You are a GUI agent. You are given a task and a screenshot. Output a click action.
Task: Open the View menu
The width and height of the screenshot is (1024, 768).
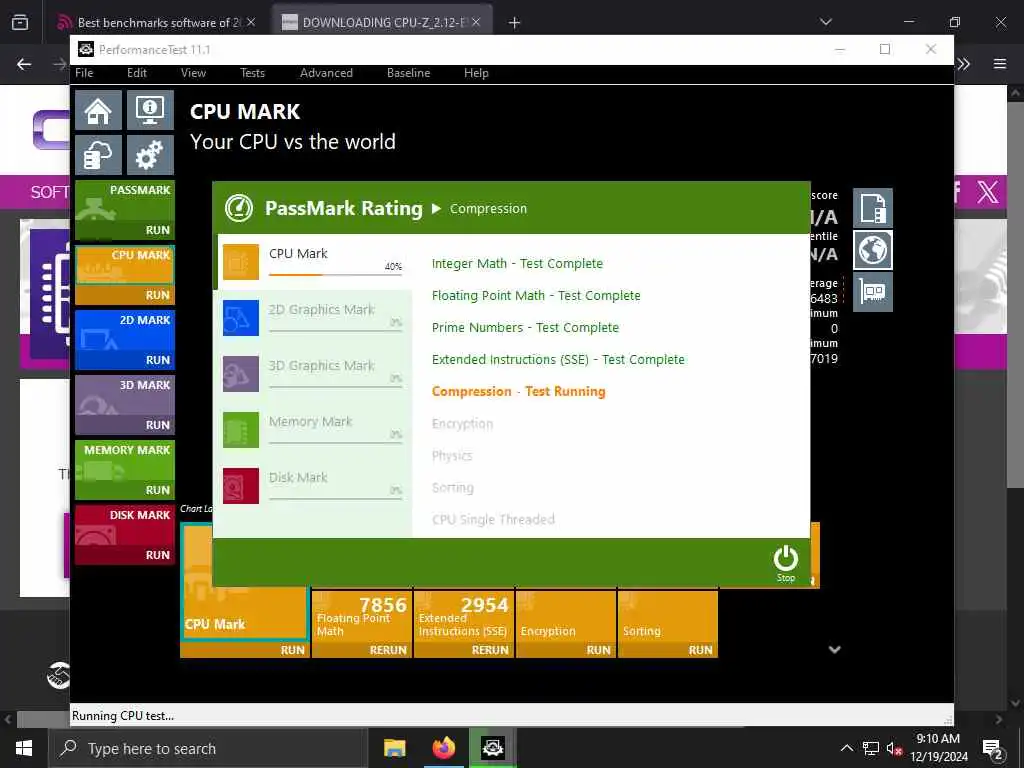coord(193,72)
